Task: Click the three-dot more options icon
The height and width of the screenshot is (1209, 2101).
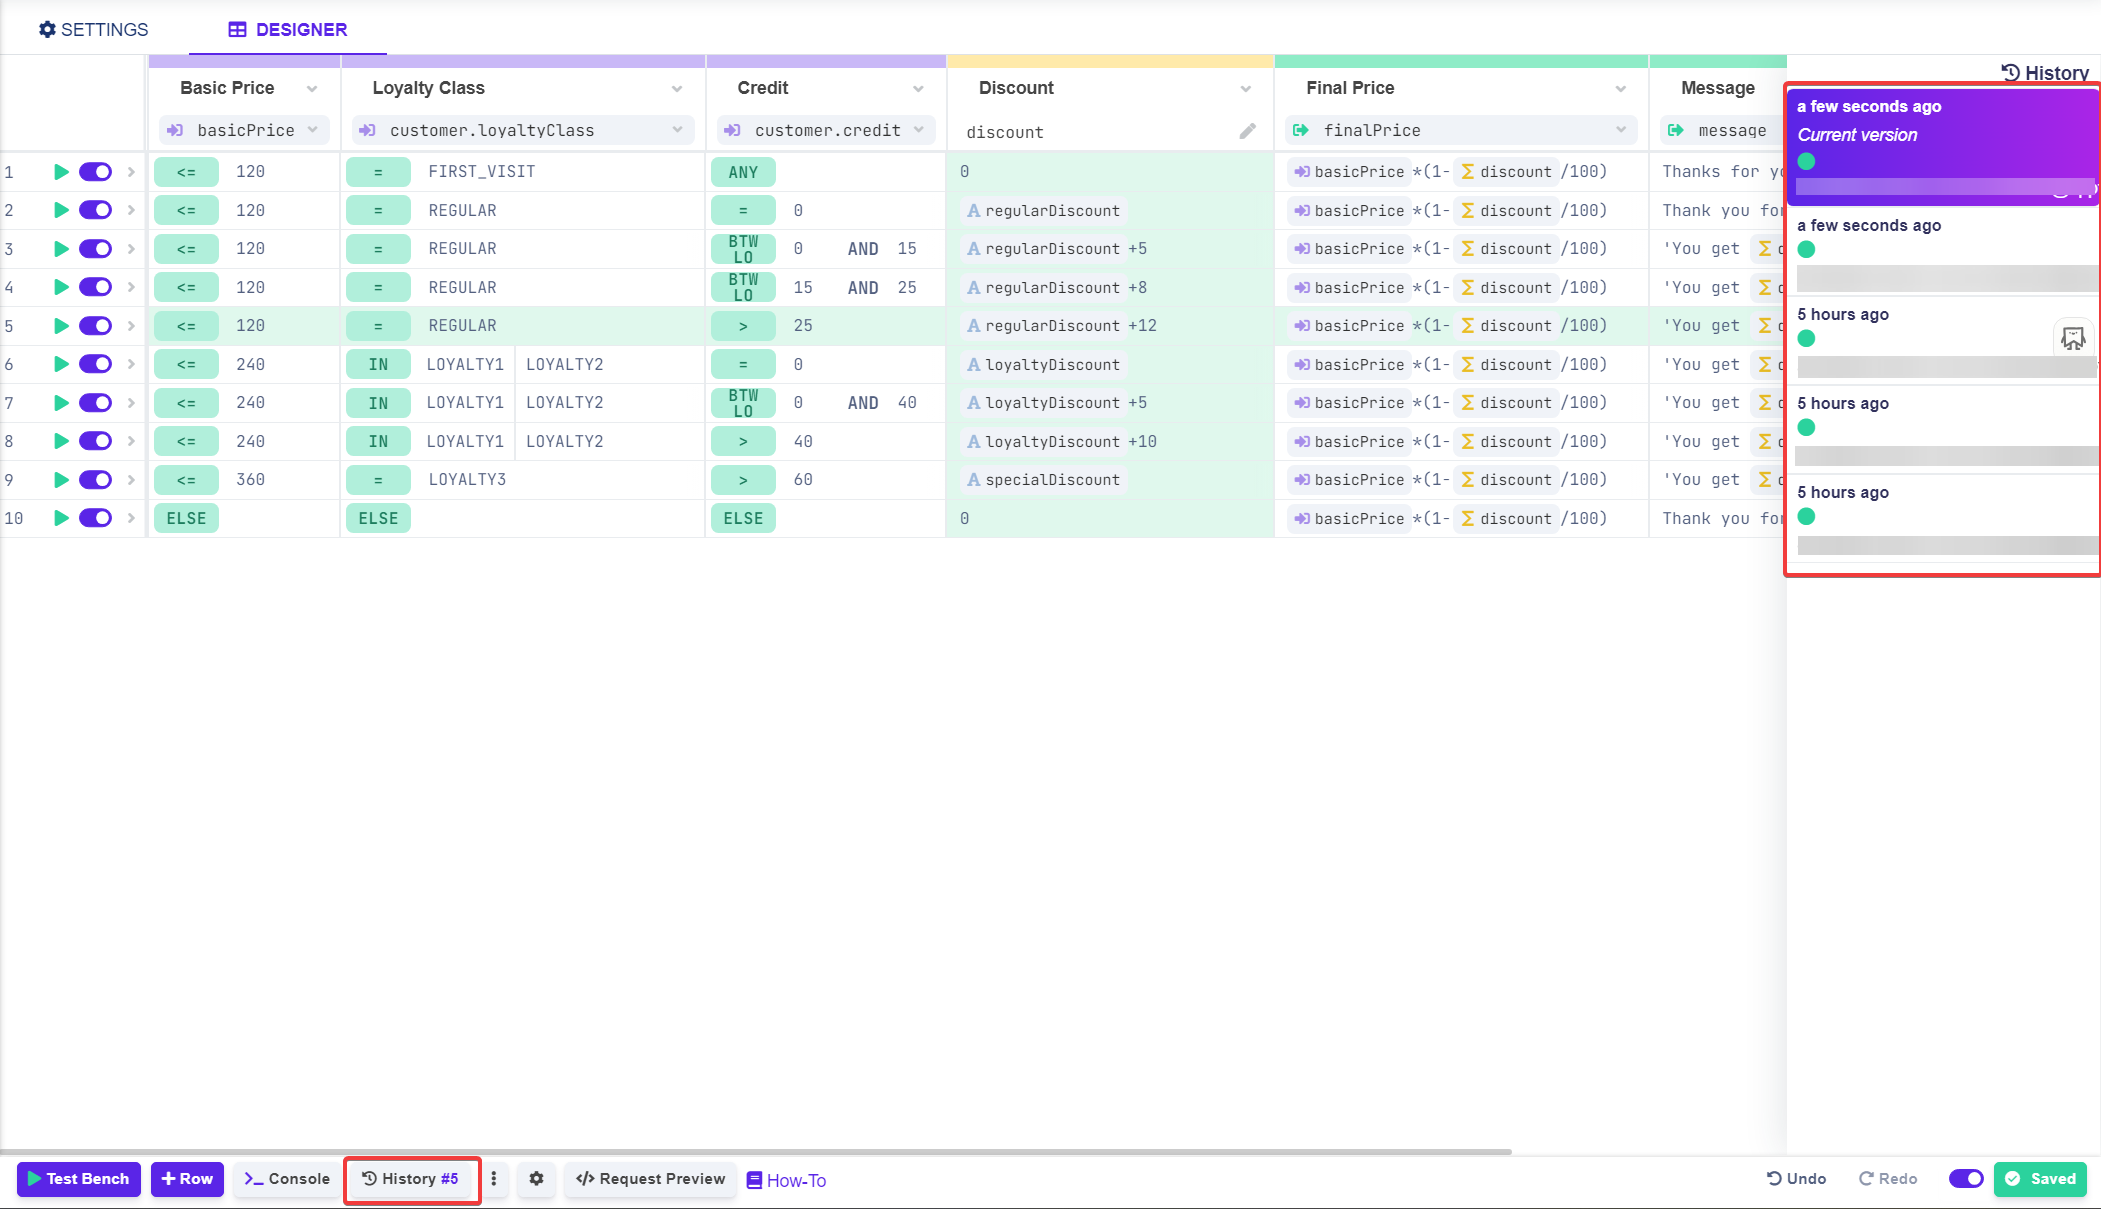Action: [494, 1179]
